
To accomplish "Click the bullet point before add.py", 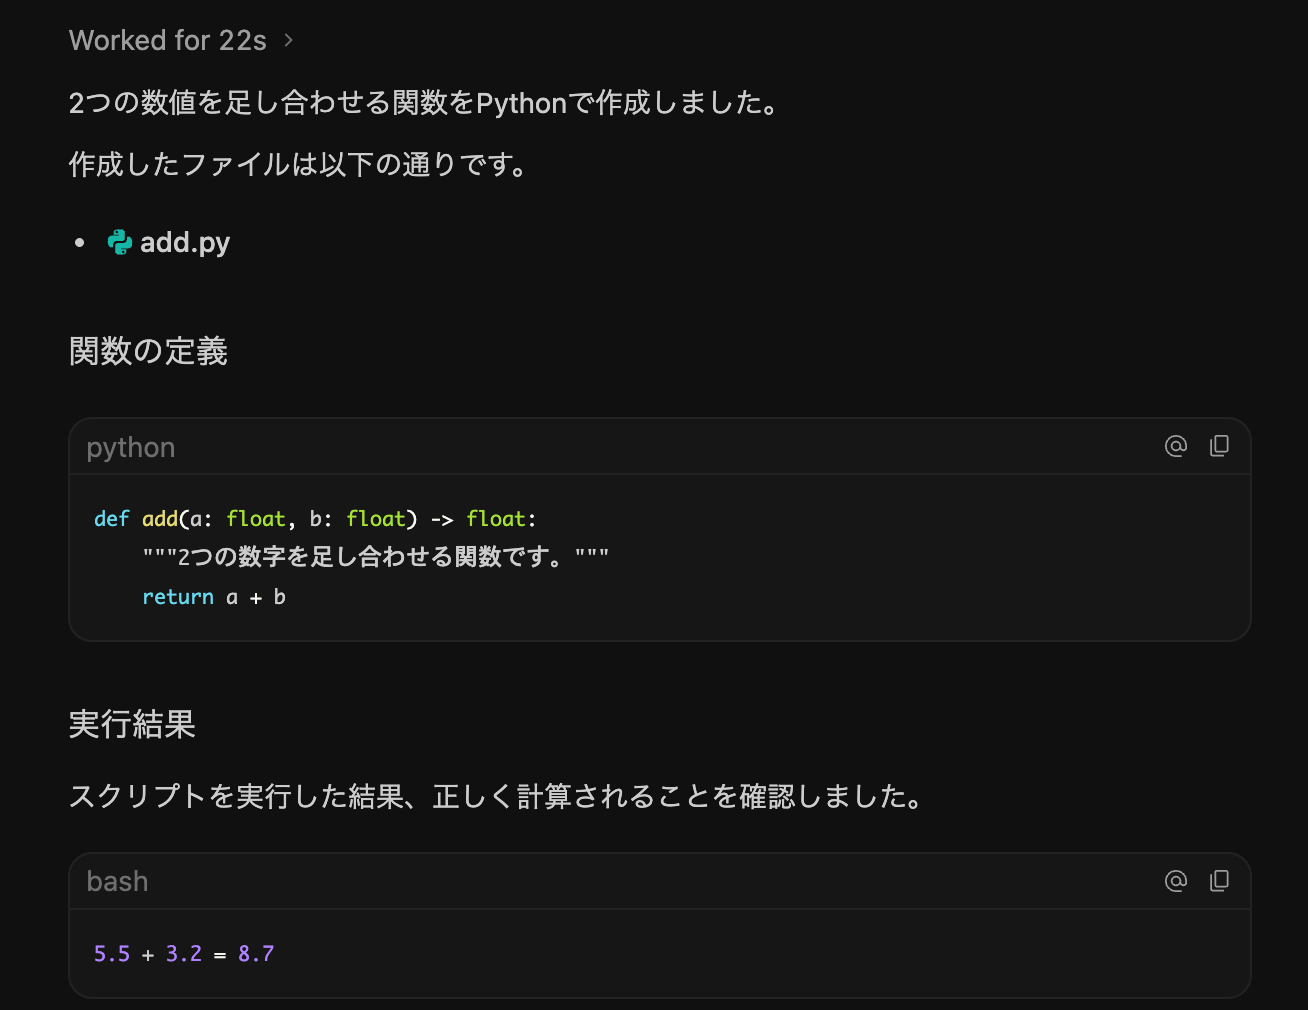I will click(x=80, y=243).
